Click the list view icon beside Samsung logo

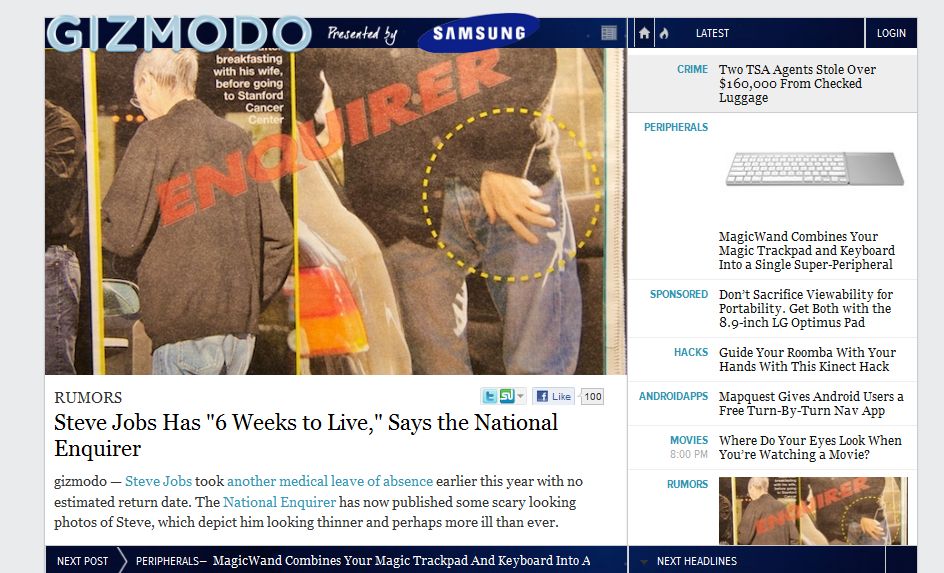(x=608, y=34)
